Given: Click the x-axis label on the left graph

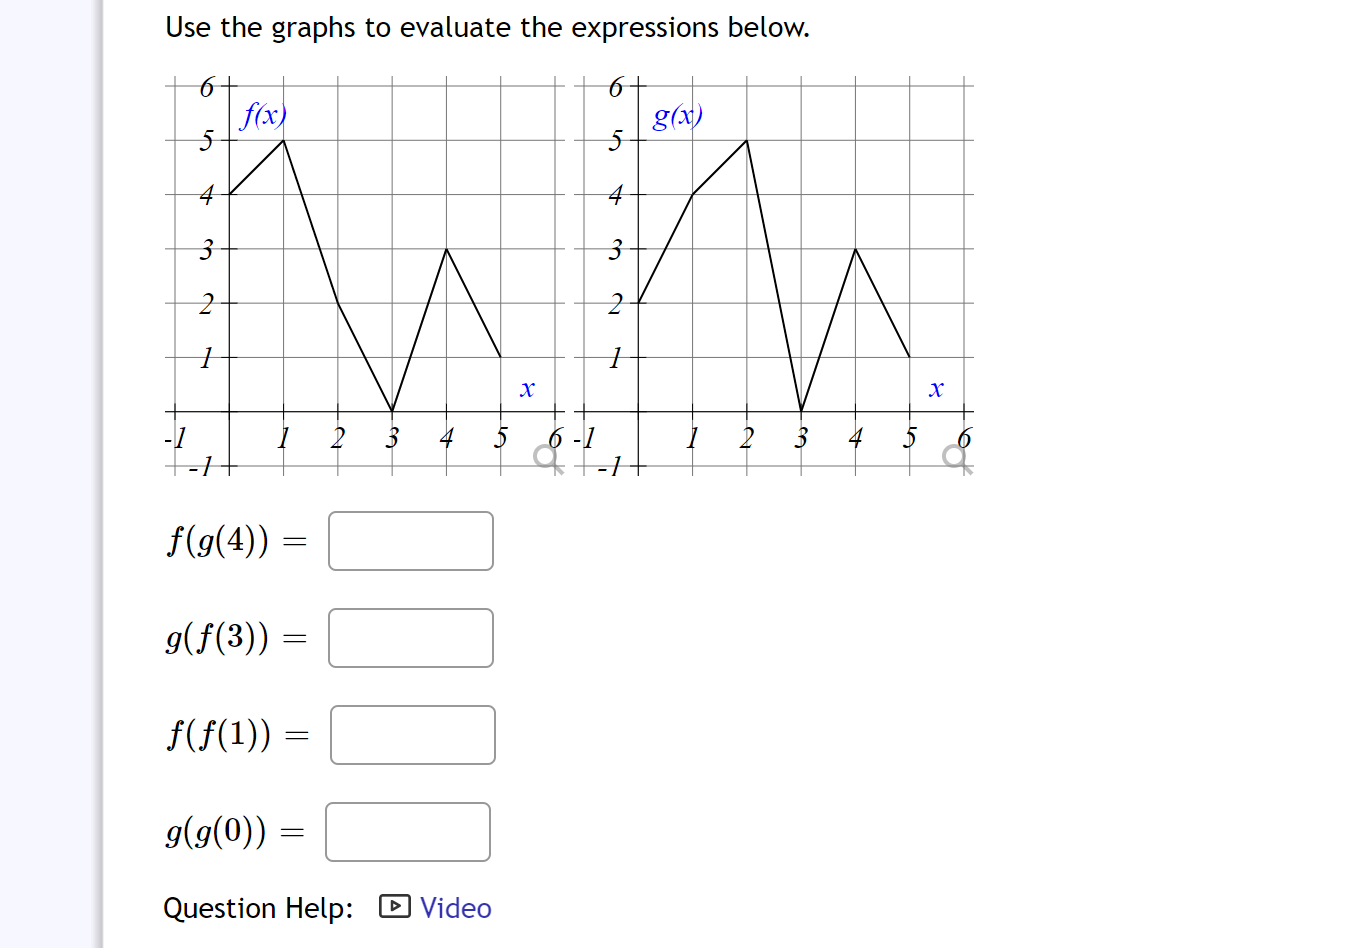Looking at the screenshot, I should tap(527, 390).
